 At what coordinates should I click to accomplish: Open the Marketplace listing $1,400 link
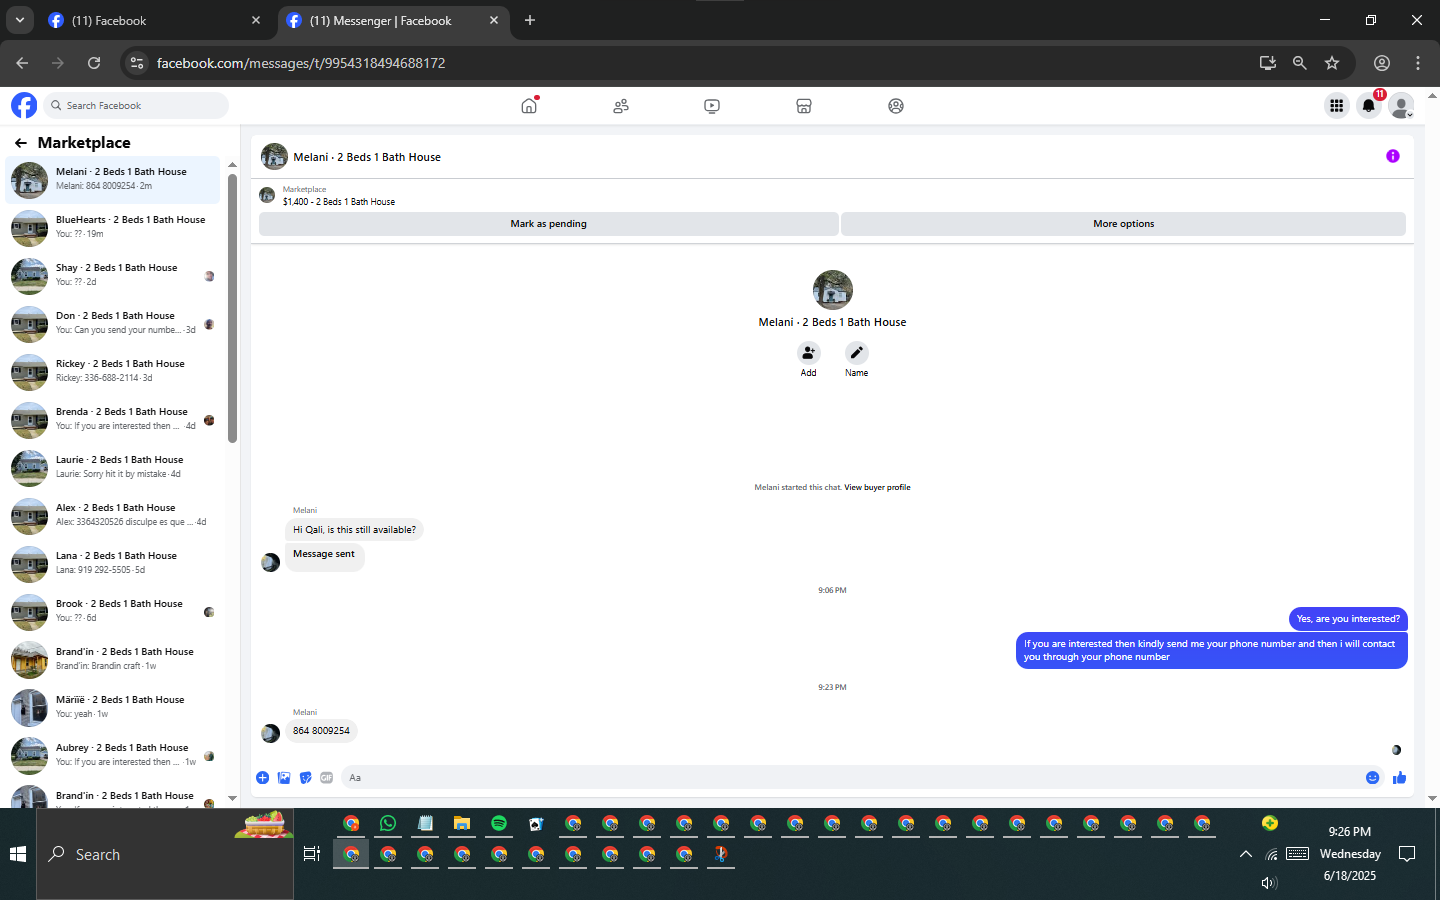click(x=339, y=202)
